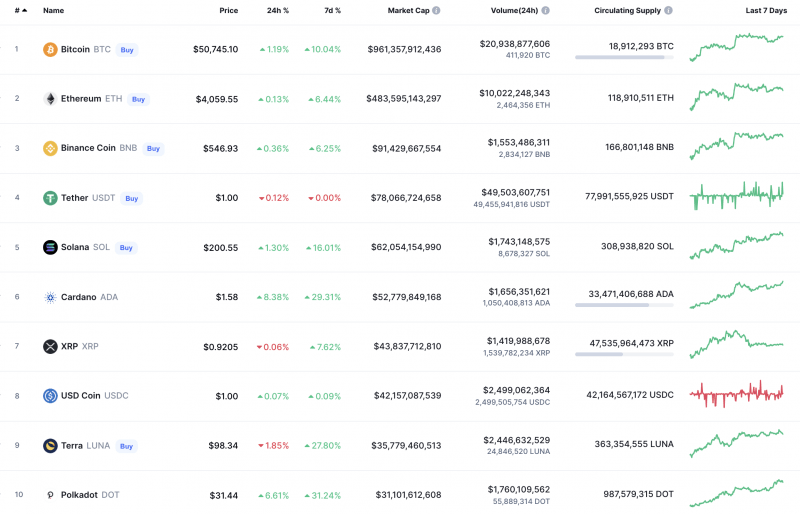
Task: Click the Market Cap info icon
Action: tap(436, 10)
